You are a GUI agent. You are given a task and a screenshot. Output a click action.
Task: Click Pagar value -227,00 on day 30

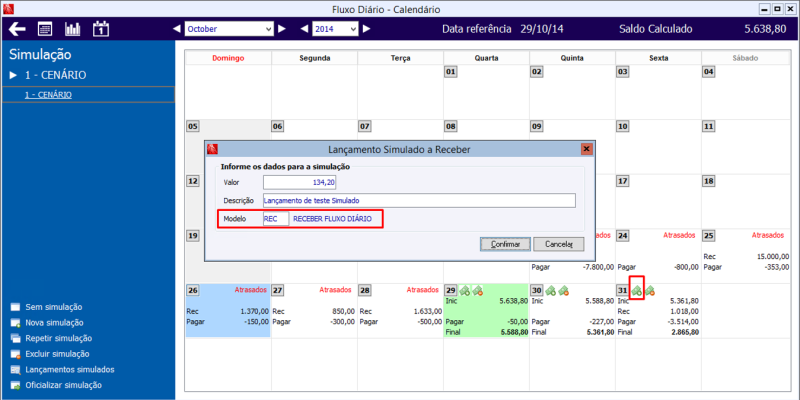[600, 321]
